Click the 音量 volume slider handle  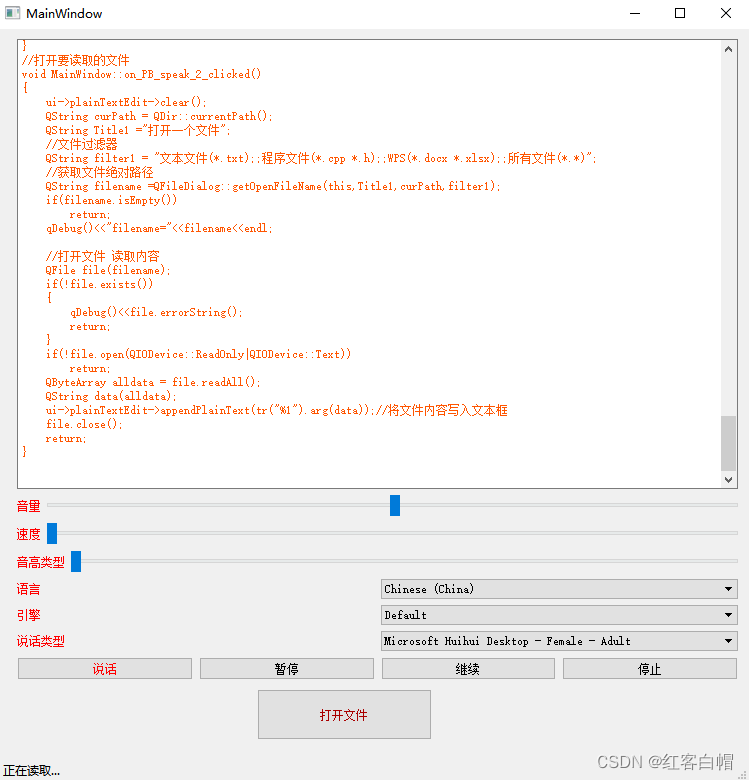click(x=395, y=505)
